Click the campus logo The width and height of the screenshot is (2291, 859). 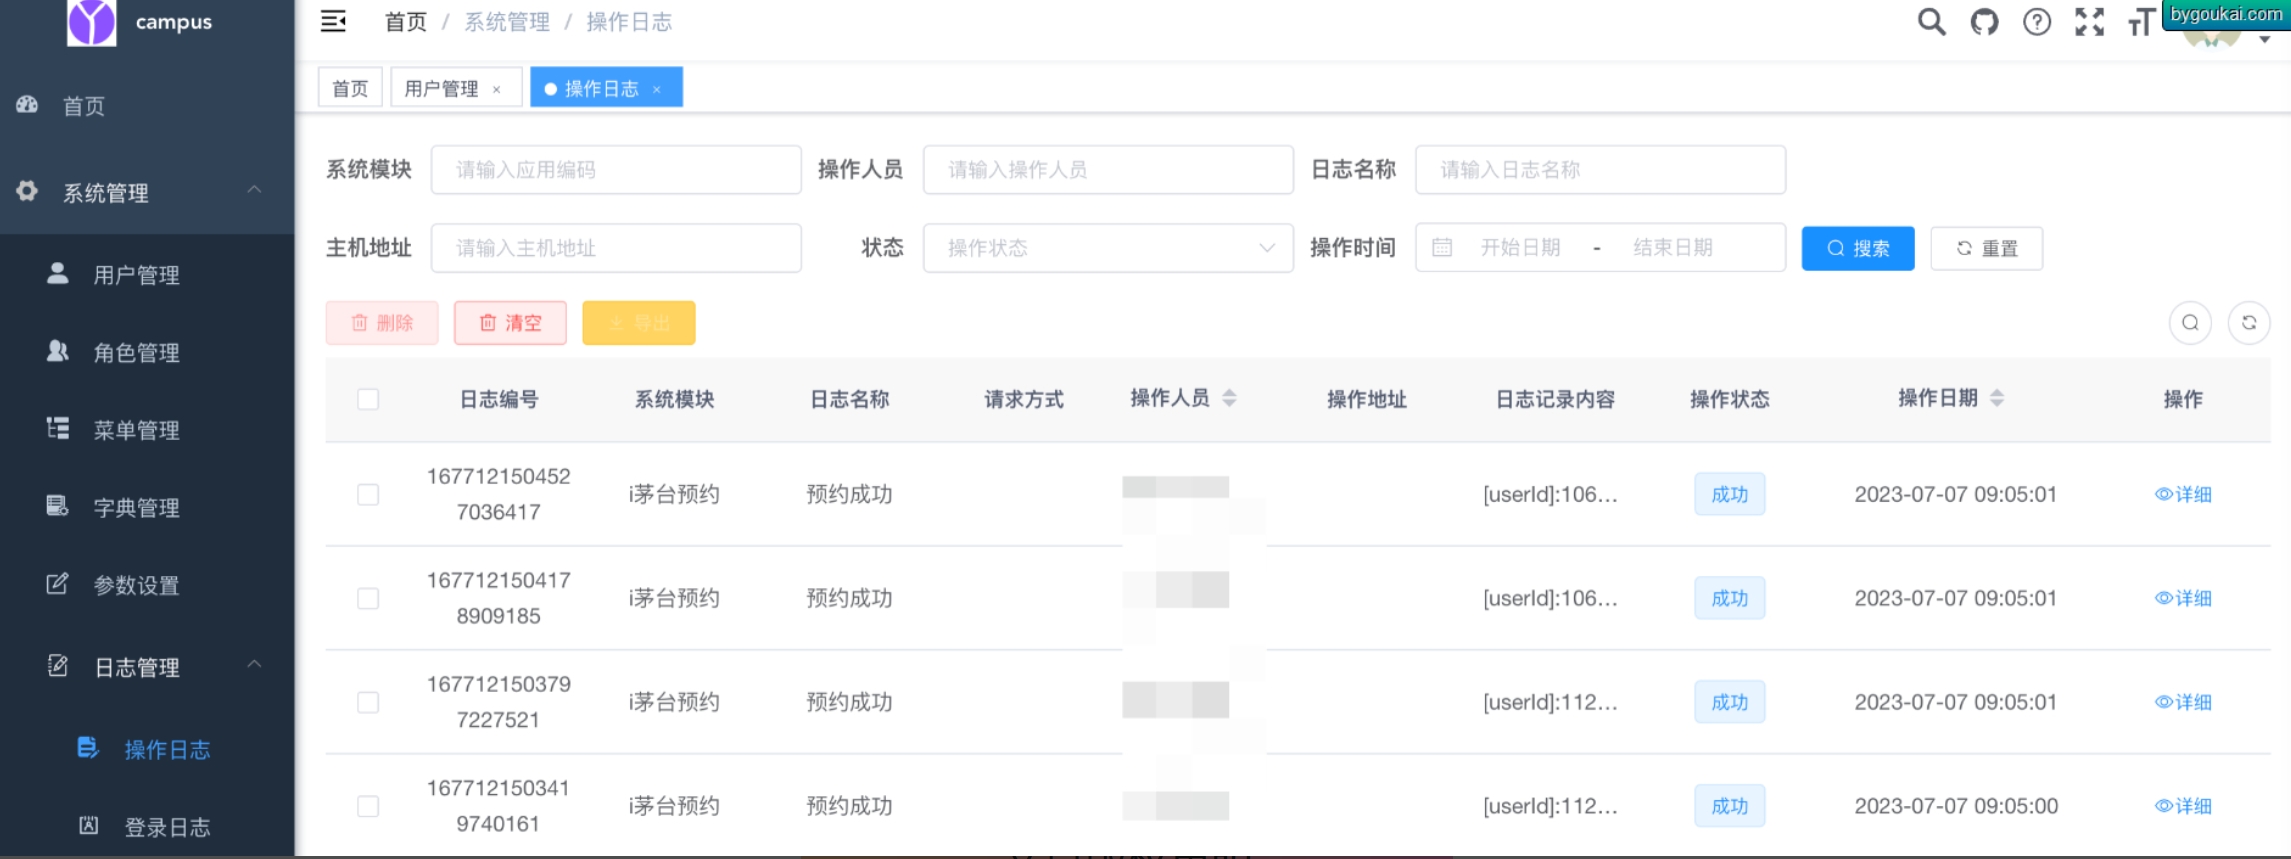91,22
